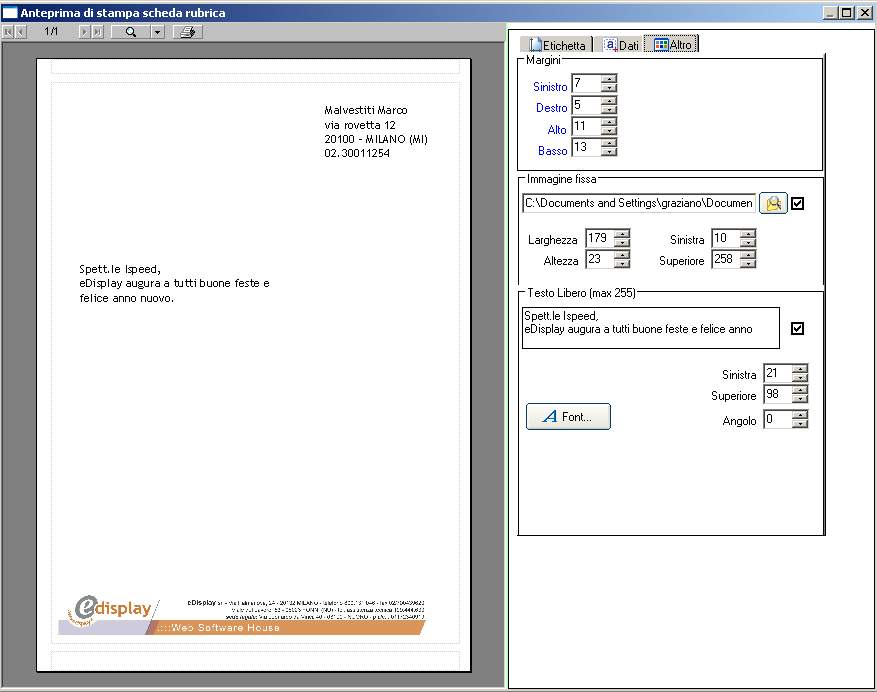Image resolution: width=877 pixels, height=692 pixels.
Task: Go to the first page of preview
Action: 9,32
